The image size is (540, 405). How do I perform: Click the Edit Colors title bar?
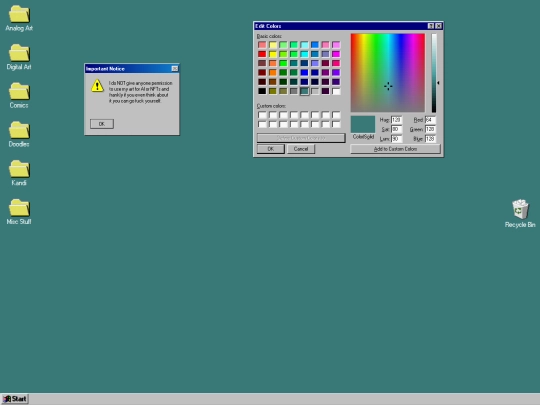(348, 26)
